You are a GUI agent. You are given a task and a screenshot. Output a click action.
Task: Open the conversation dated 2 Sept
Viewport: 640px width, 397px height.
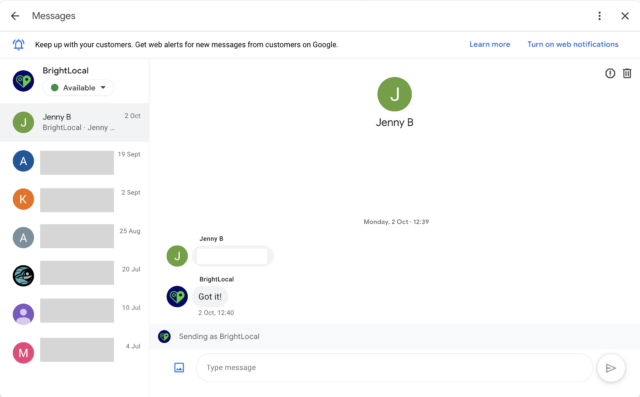tap(75, 199)
